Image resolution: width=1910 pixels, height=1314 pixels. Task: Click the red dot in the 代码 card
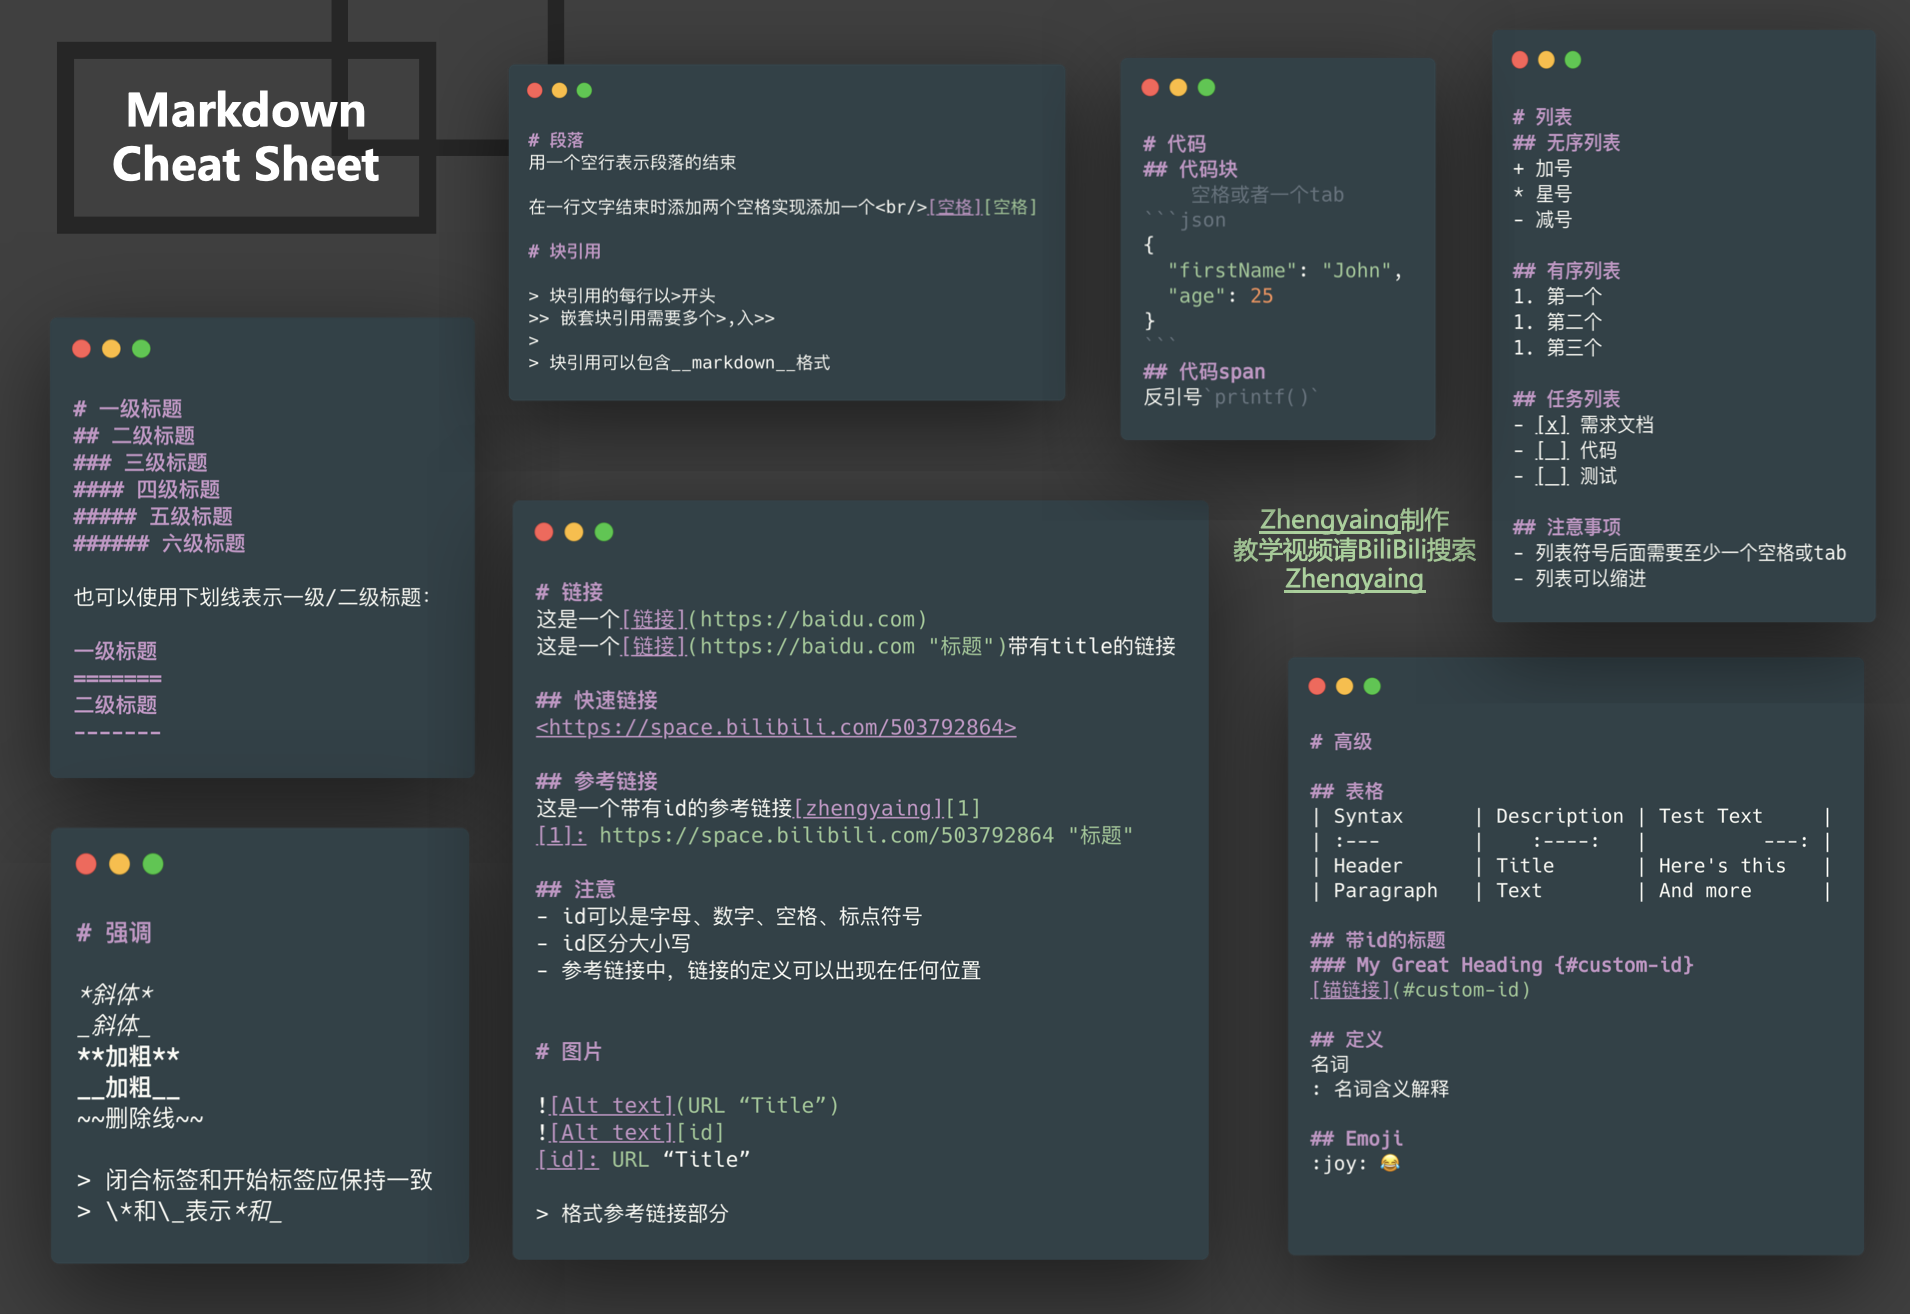[1150, 87]
